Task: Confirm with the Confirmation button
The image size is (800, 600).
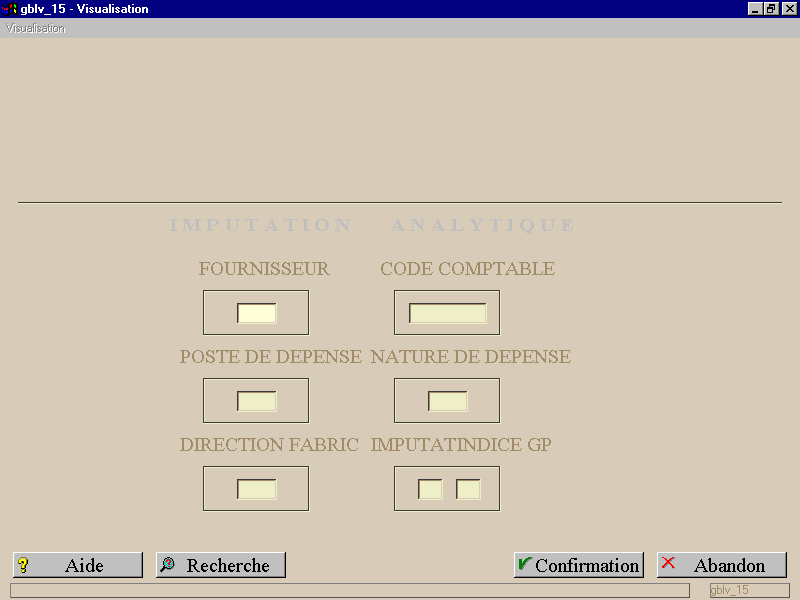Action: (x=579, y=565)
